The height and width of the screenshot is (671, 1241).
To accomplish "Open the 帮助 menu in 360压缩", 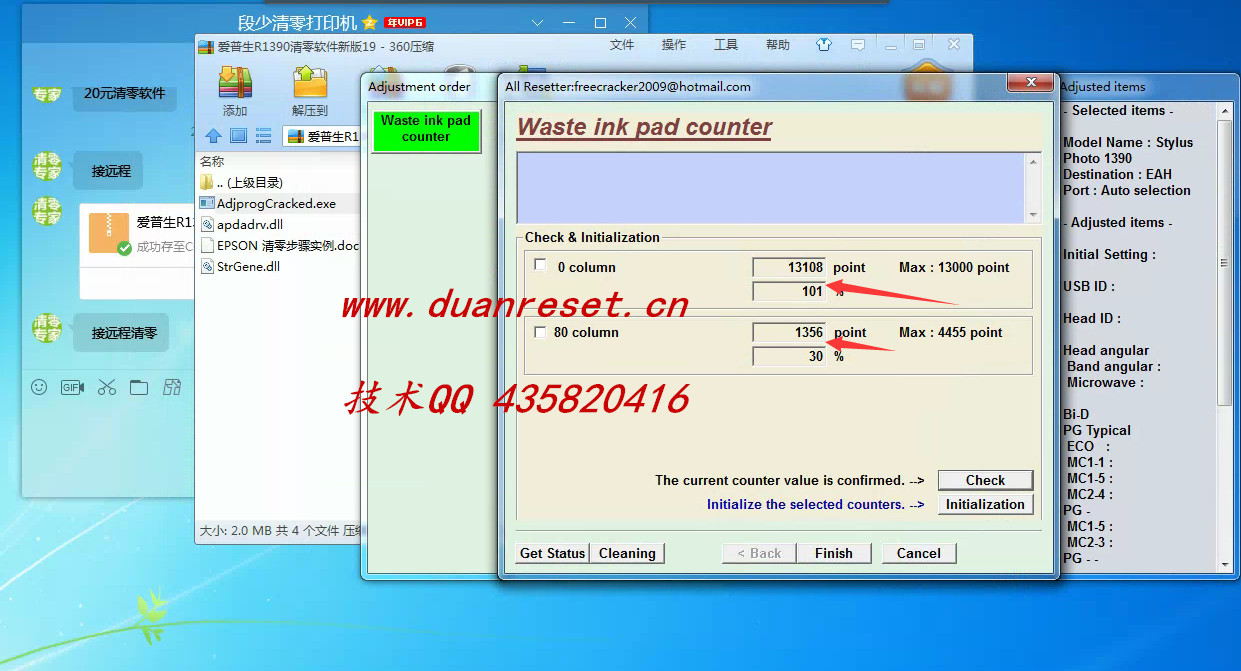I will (x=777, y=45).
